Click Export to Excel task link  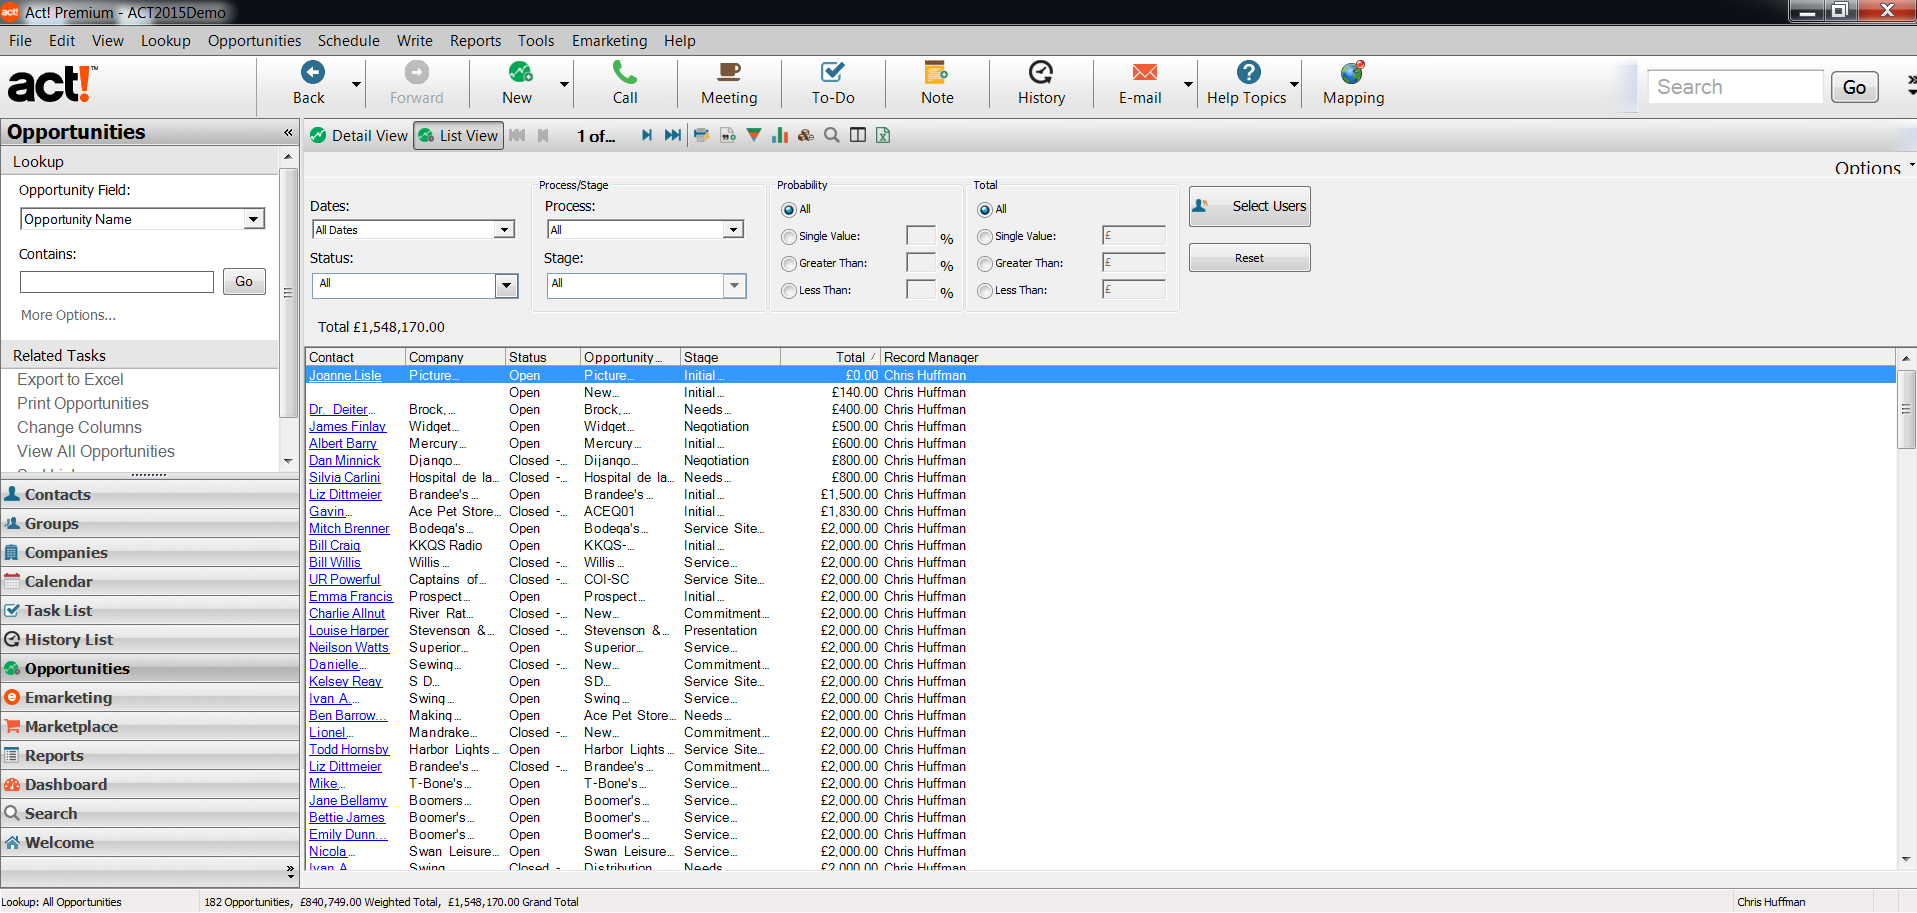tap(70, 380)
